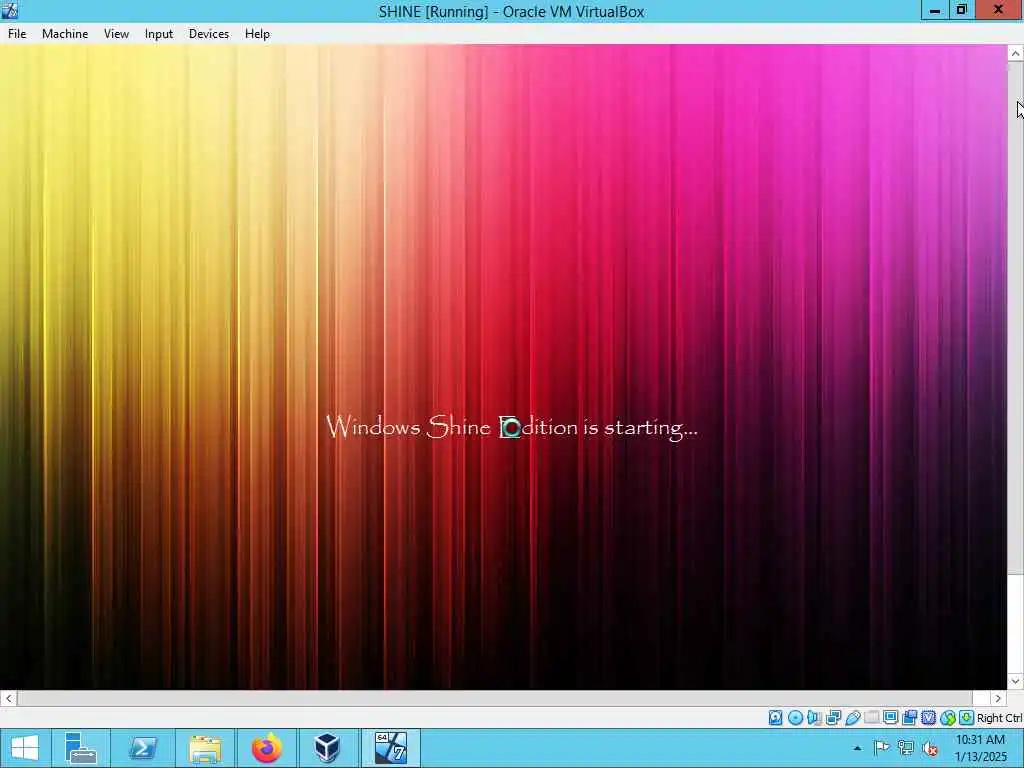Click the horizontal scrollbar thumb
Image resolution: width=1024 pixels, height=768 pixels.
(494, 698)
